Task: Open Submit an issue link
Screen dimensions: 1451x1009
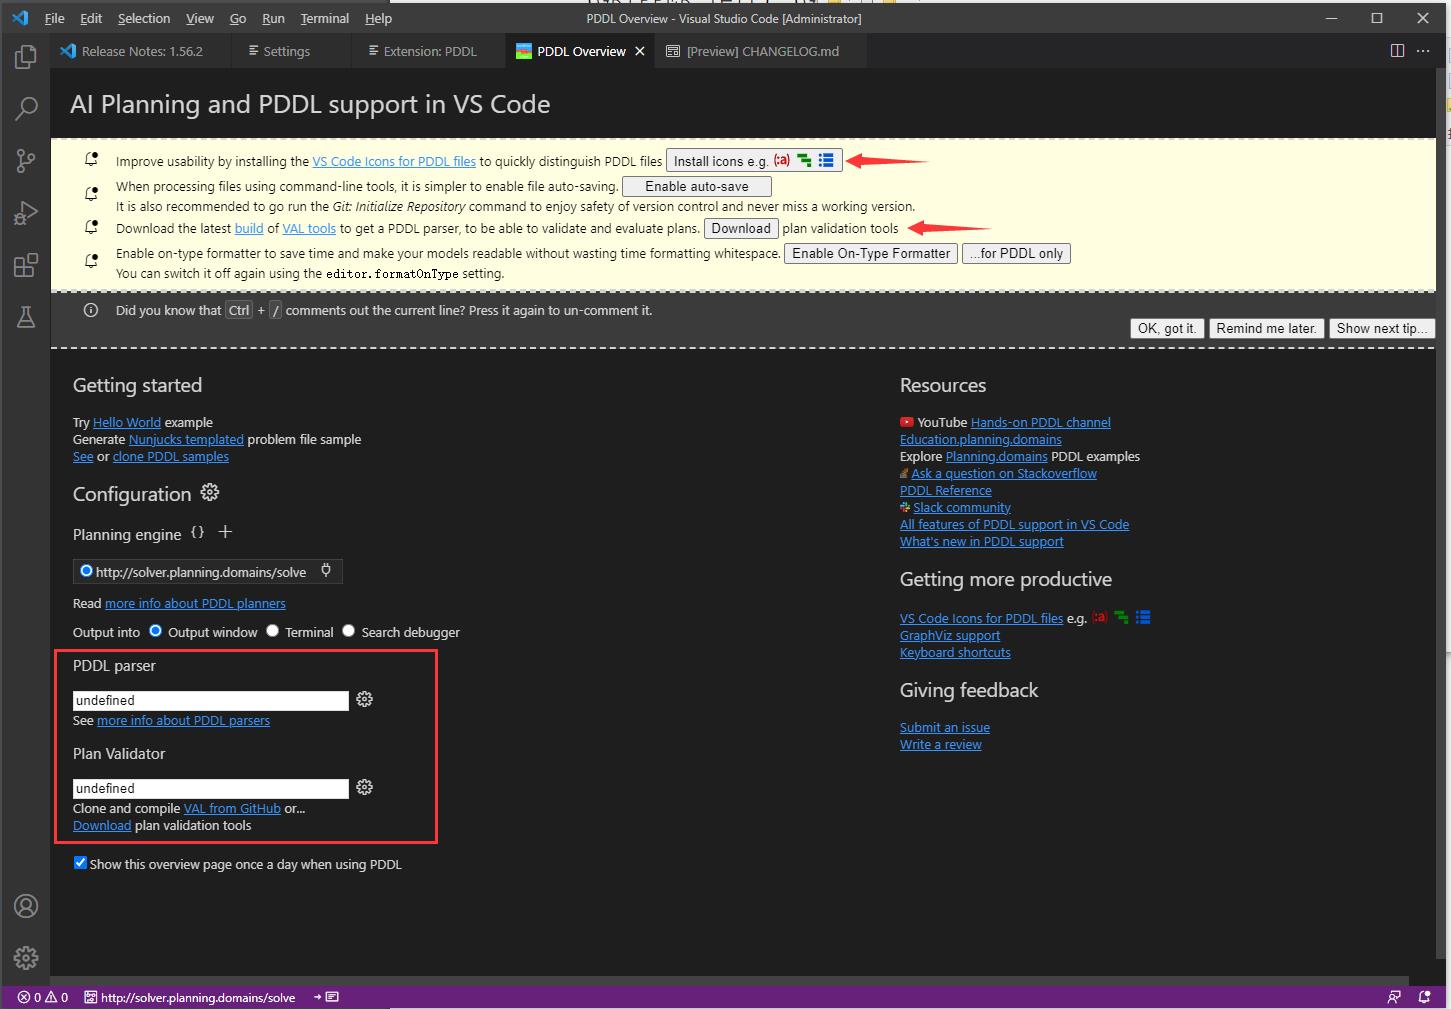Action: pyautogui.click(x=945, y=727)
